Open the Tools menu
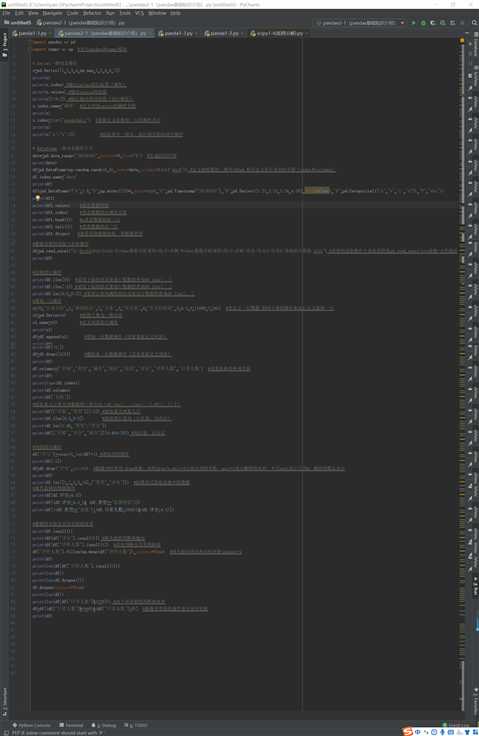479x736 pixels. [125, 13]
